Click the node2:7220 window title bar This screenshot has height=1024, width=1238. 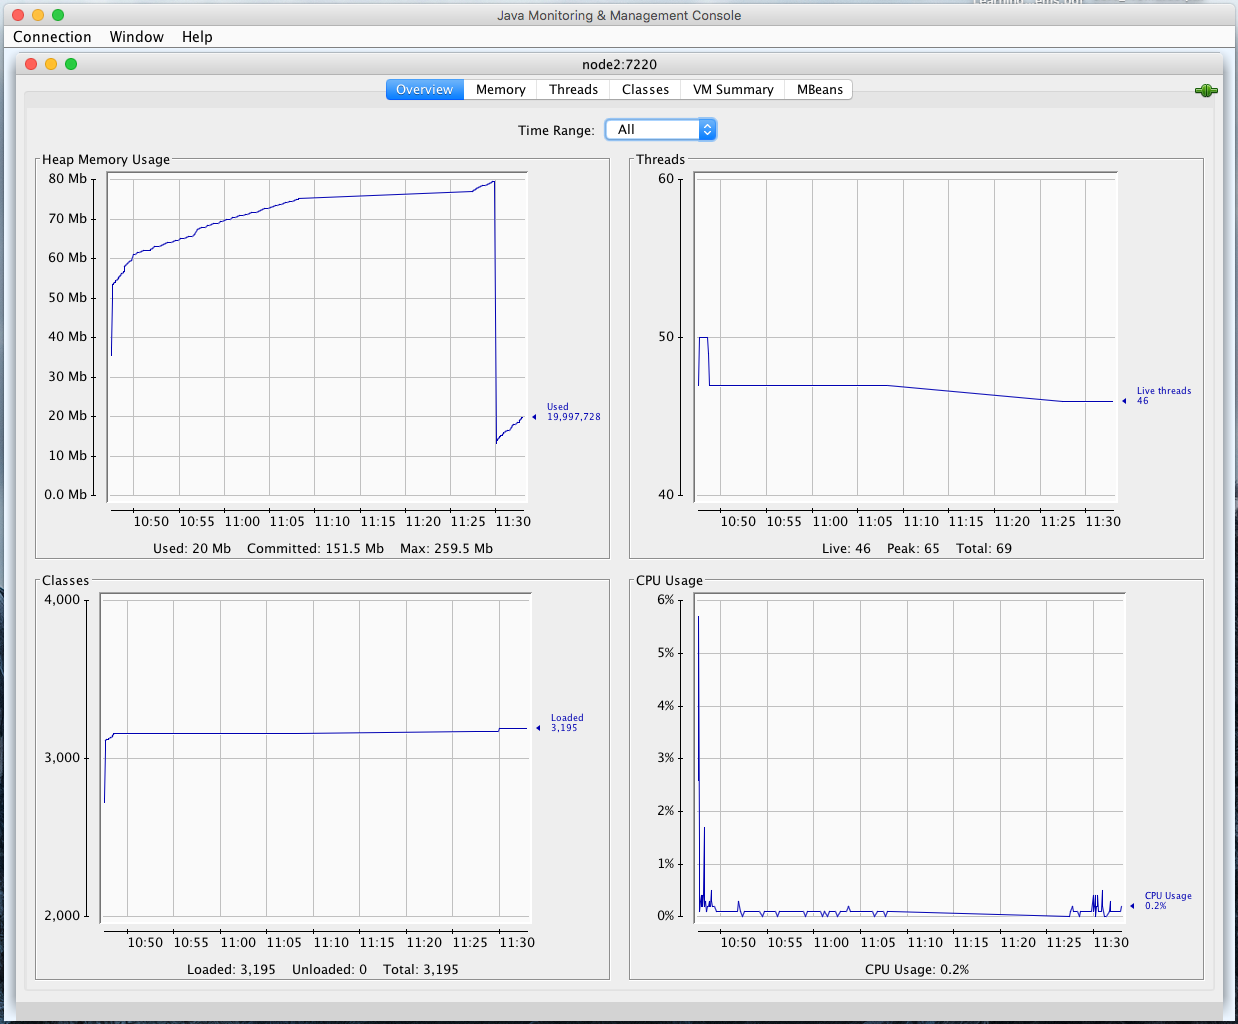[x=619, y=64]
